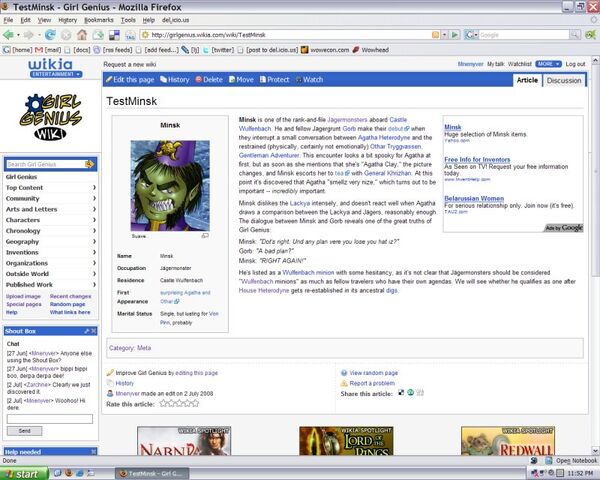This screenshot has width=600, height=480.
Task: Click the Log out link
Action: [576, 64]
